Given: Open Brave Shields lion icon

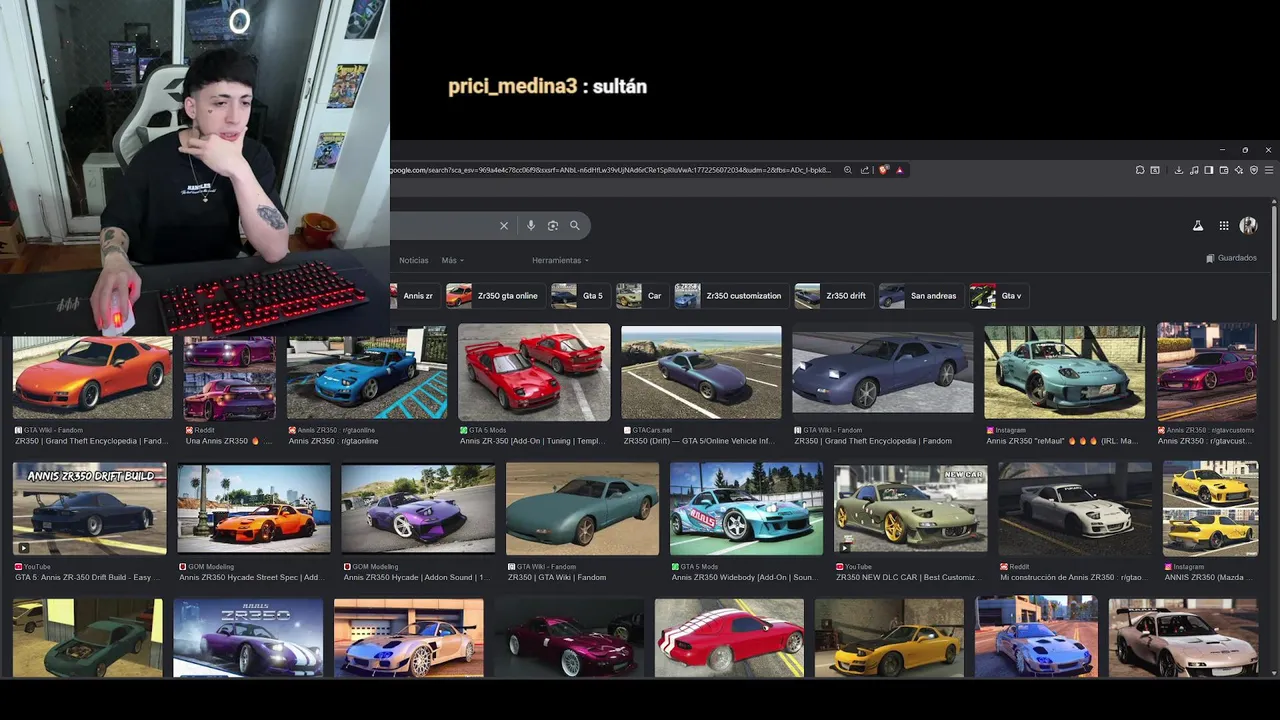Looking at the screenshot, I should (884, 170).
